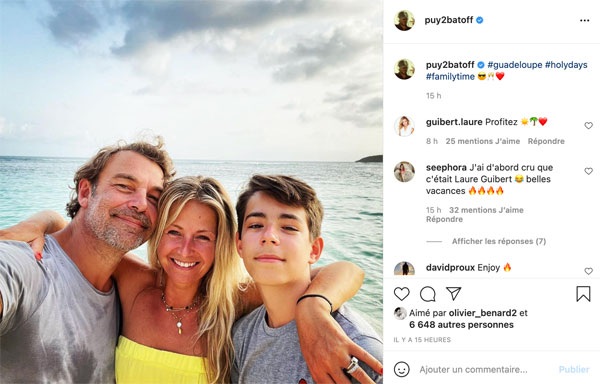Save the post with the bookmark icon
The image size is (600, 384).
click(x=583, y=294)
